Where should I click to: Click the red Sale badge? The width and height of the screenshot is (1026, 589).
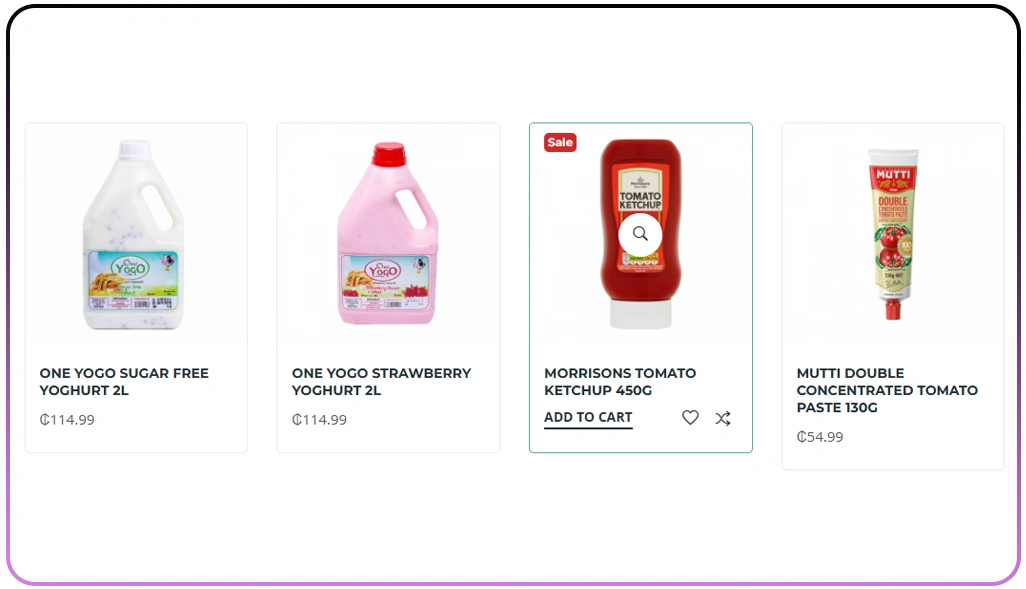pos(560,142)
